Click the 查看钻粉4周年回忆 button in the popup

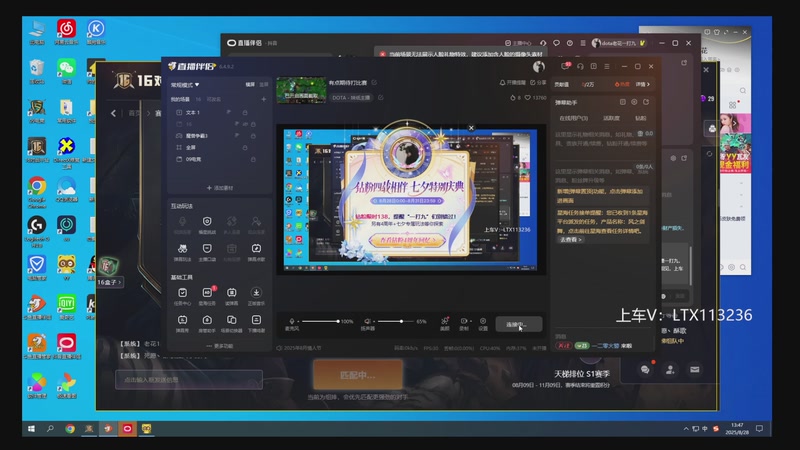(407, 240)
